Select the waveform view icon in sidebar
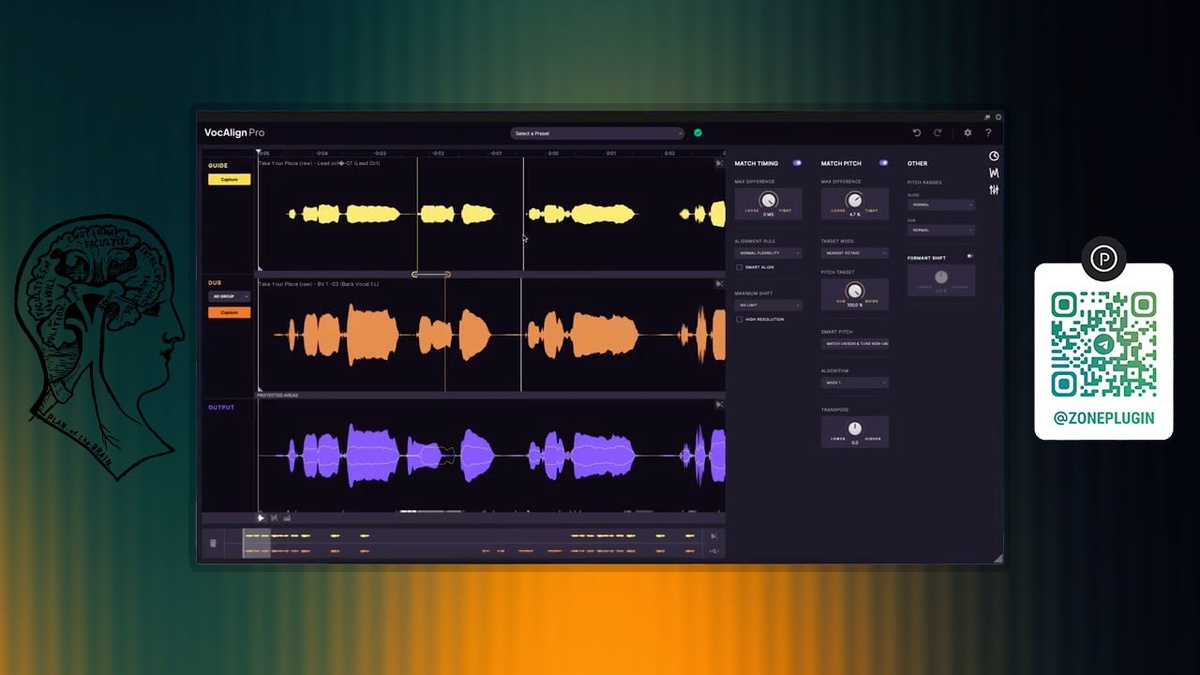Image resolution: width=1200 pixels, height=675 pixels. pos(994,173)
